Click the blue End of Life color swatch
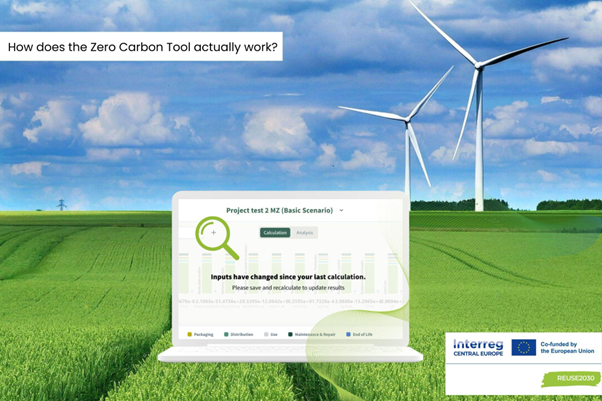 (347, 334)
